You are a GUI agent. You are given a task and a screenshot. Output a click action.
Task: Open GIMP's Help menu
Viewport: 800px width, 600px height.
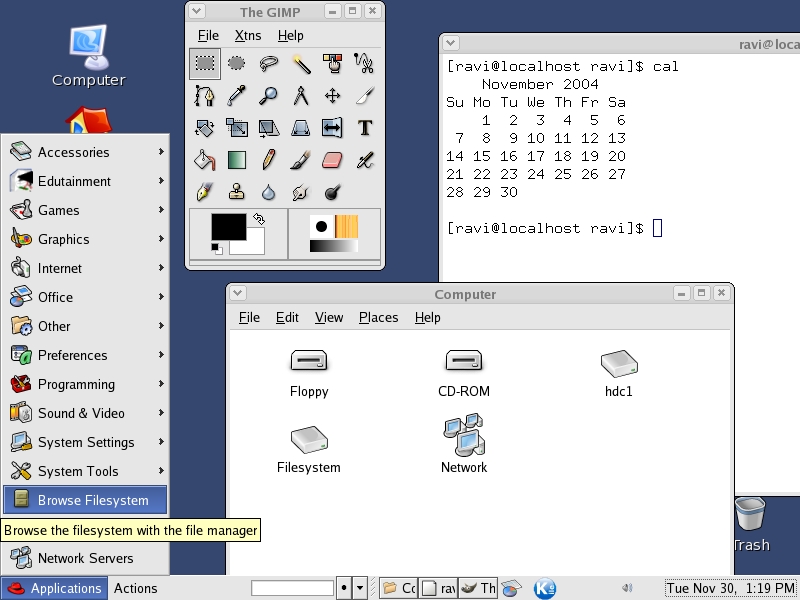point(290,36)
